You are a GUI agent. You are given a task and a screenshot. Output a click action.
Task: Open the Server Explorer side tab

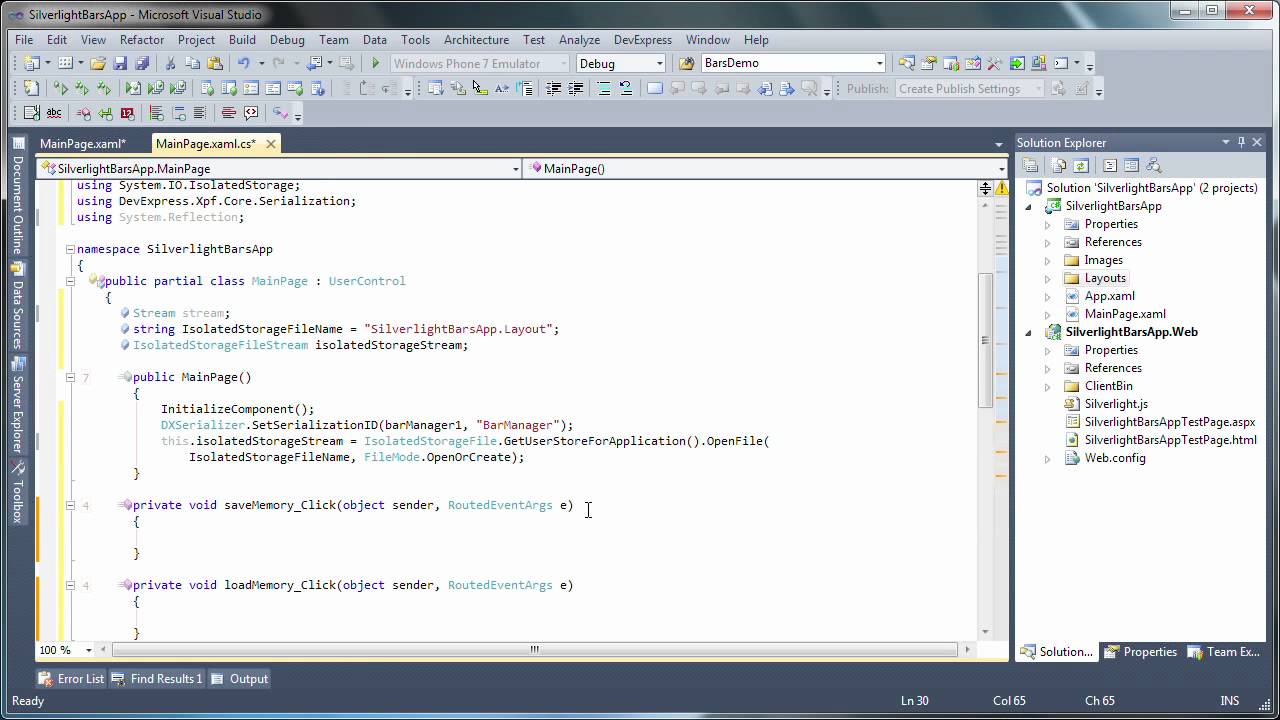[x=17, y=407]
